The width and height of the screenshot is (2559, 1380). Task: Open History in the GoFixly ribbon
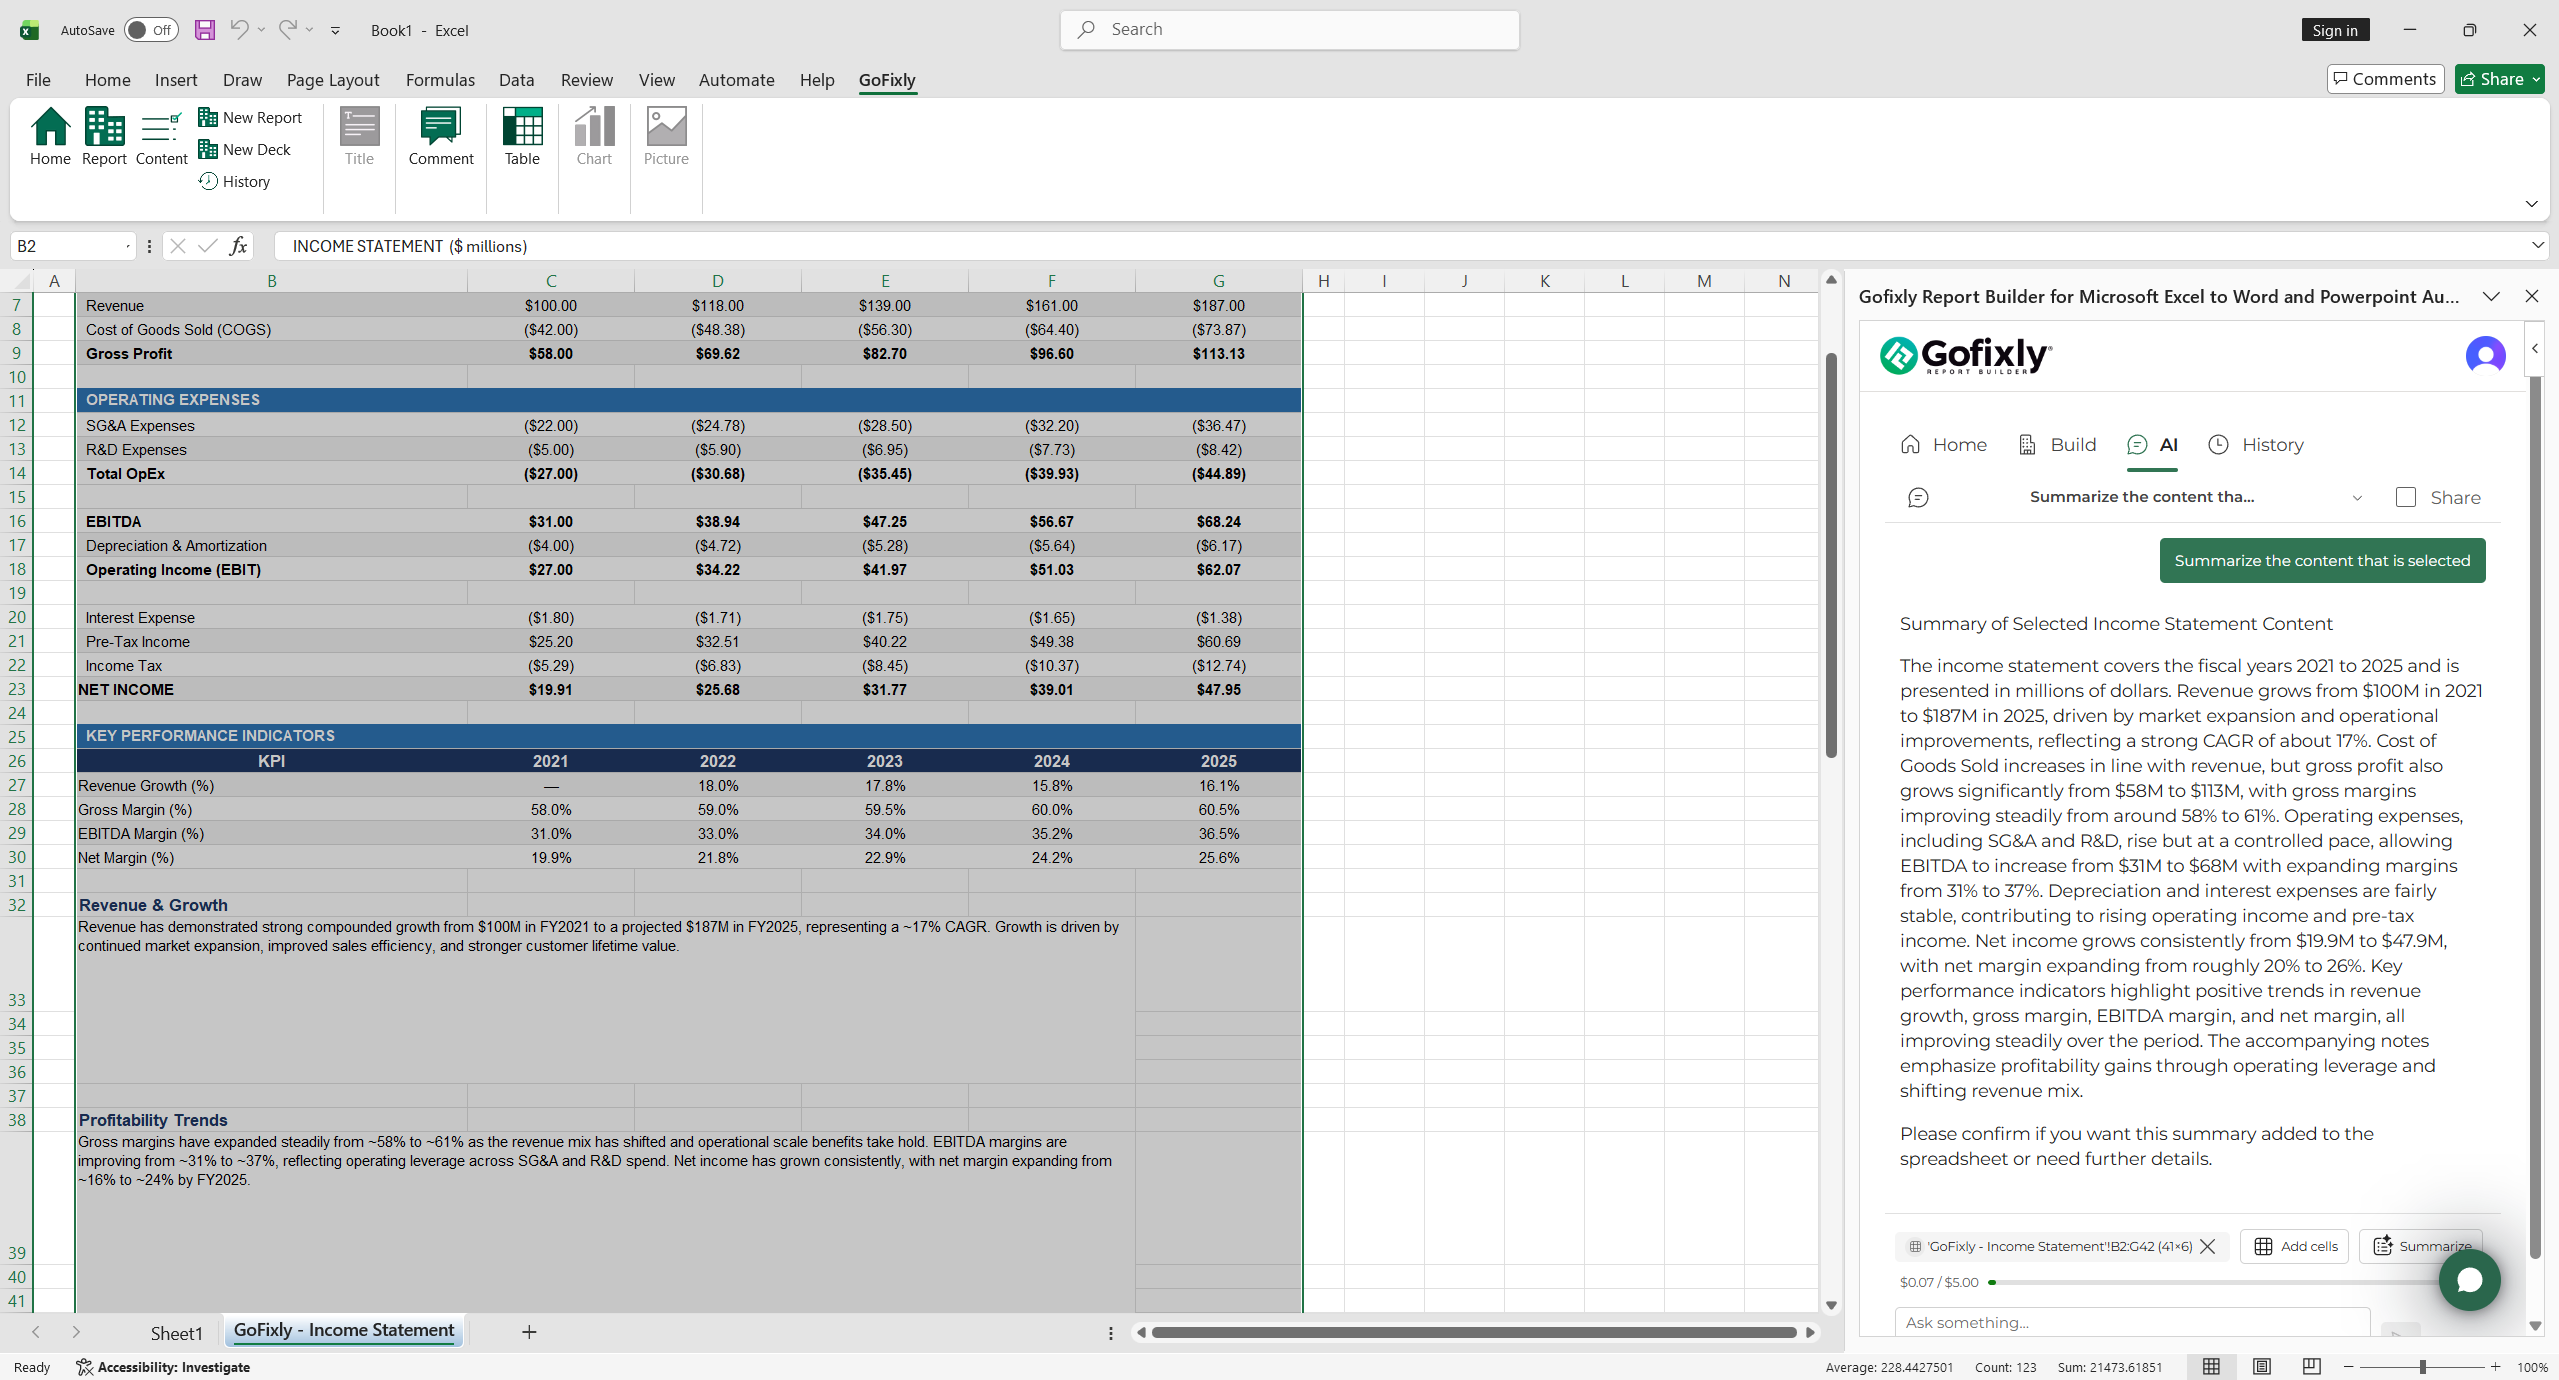point(235,182)
